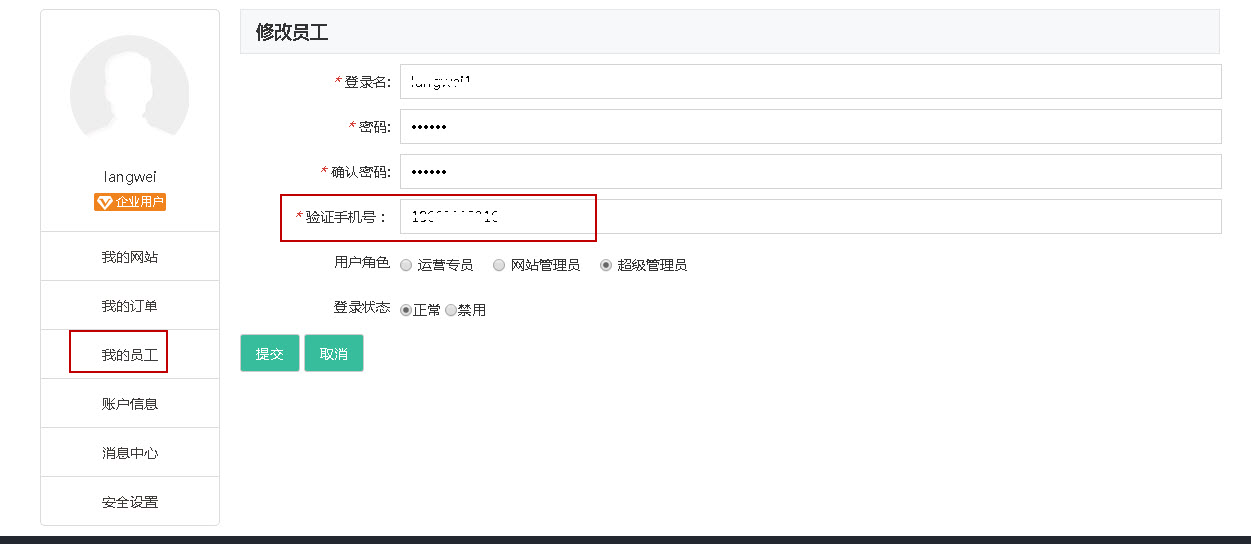The height and width of the screenshot is (544, 1251).
Task: Focus the 密码 password field
Action: [x=810, y=127]
